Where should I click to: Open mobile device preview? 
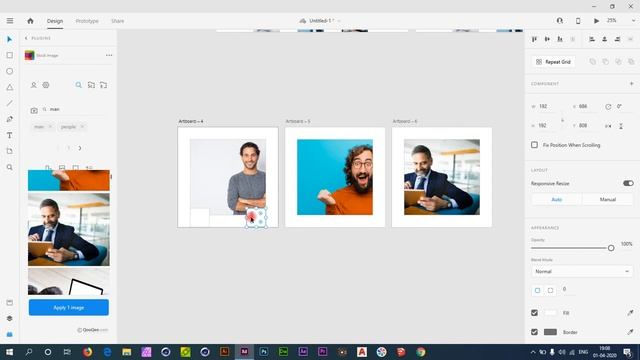click(578, 21)
